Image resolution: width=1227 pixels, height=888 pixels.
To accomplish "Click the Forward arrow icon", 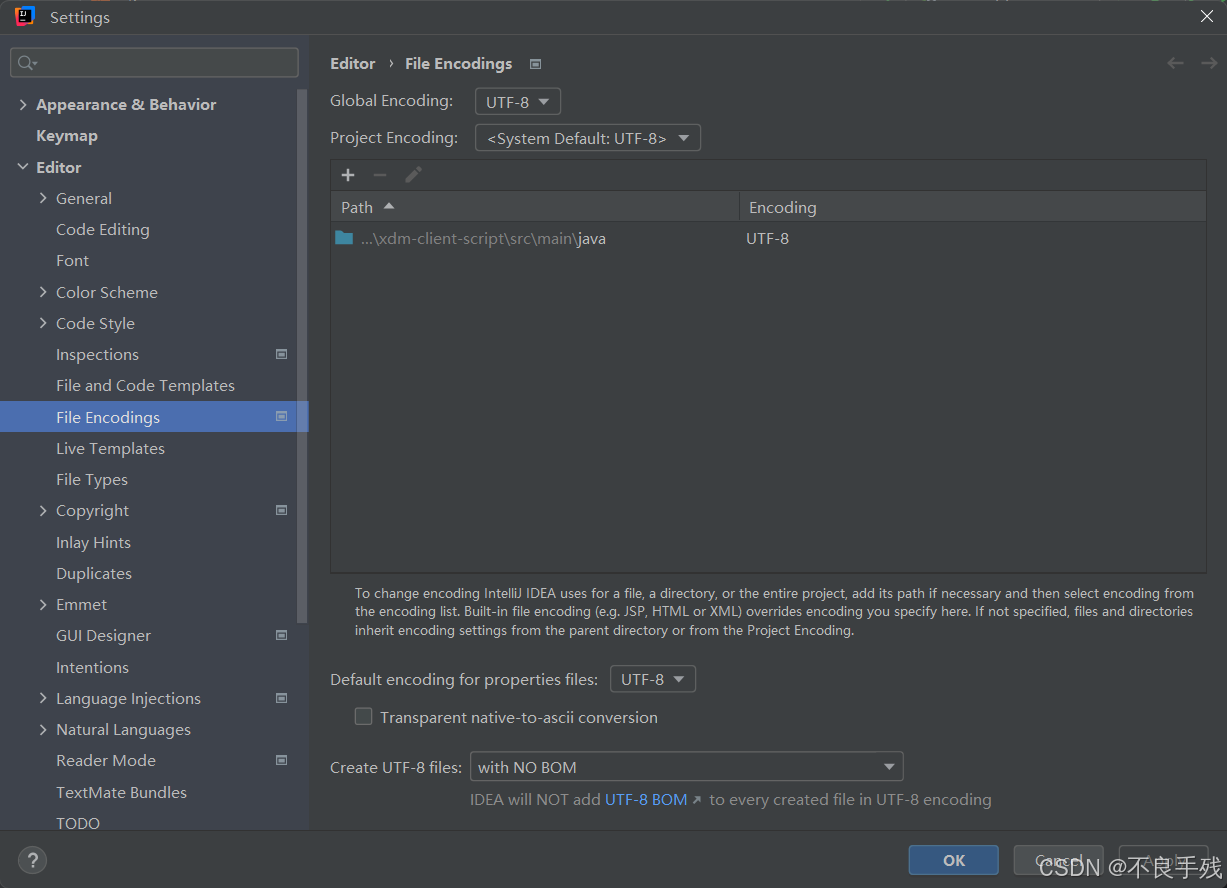I will [x=1209, y=63].
